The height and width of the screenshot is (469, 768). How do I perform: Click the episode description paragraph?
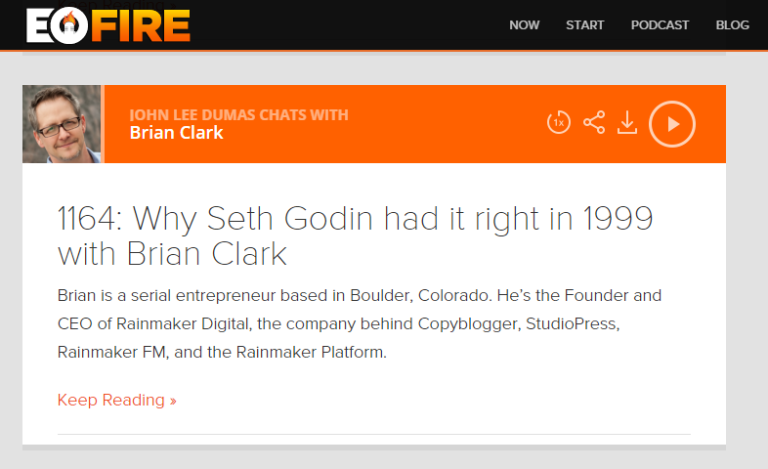360,324
